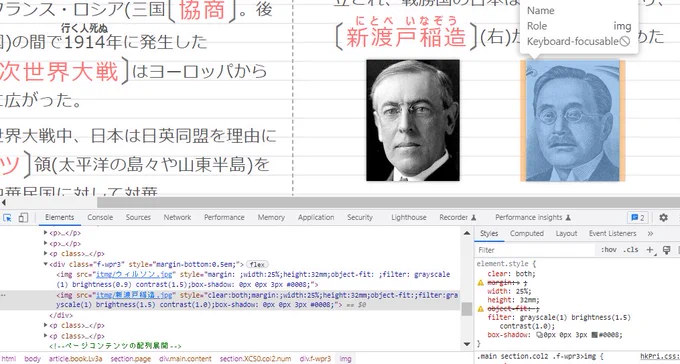Expand the first p class node after closing div
Viewport: 680px width, 364px height.
coord(46,325)
